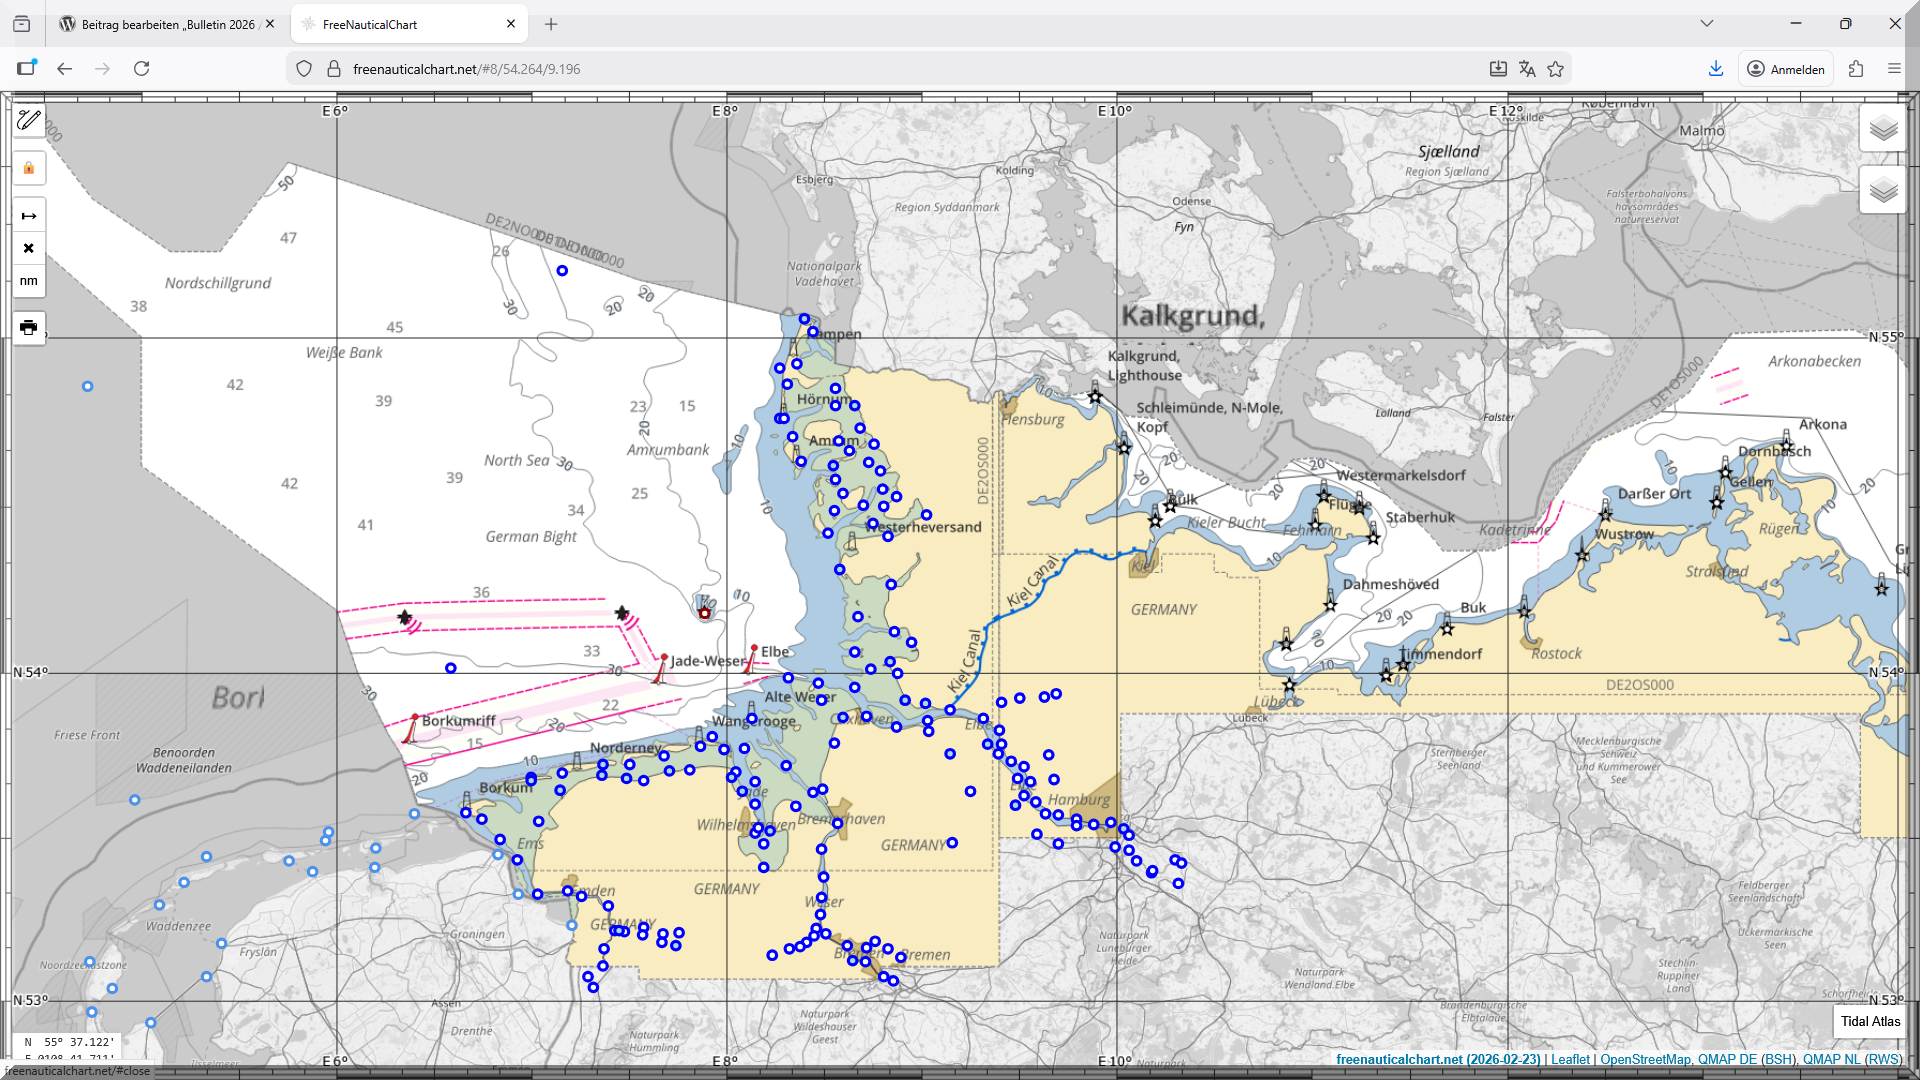Open the OpenStreetMap attribution link
The width and height of the screenshot is (1920, 1080).
[1645, 1060]
